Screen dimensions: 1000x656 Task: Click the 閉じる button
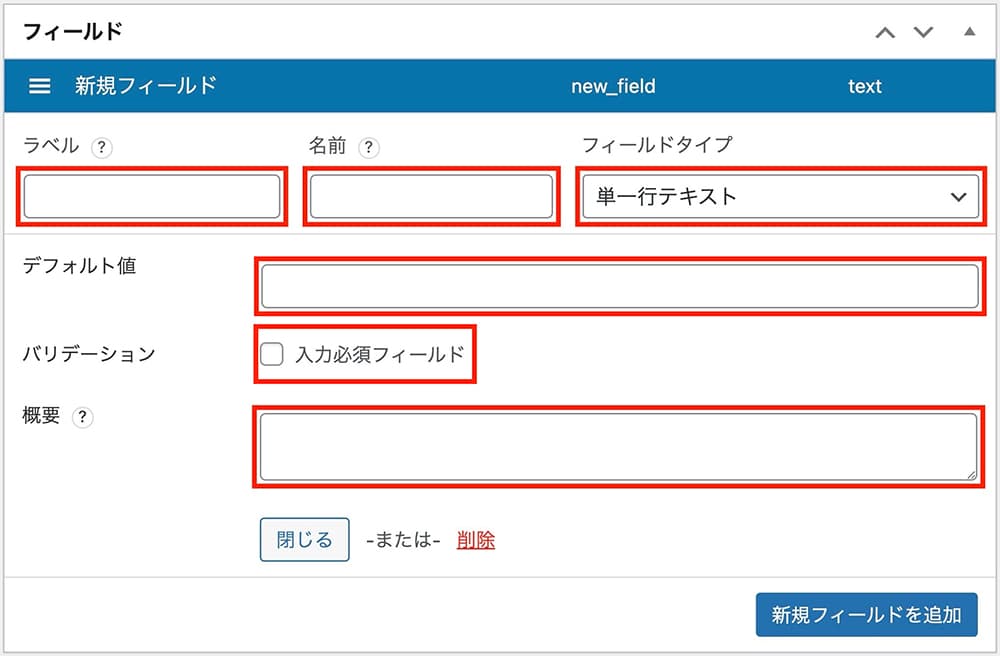click(304, 539)
